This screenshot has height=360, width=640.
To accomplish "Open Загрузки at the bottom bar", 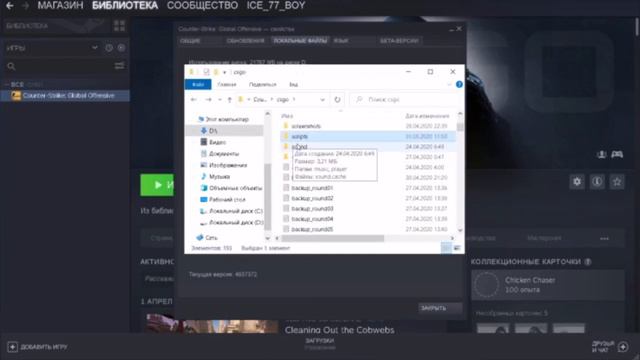I will click(320, 340).
